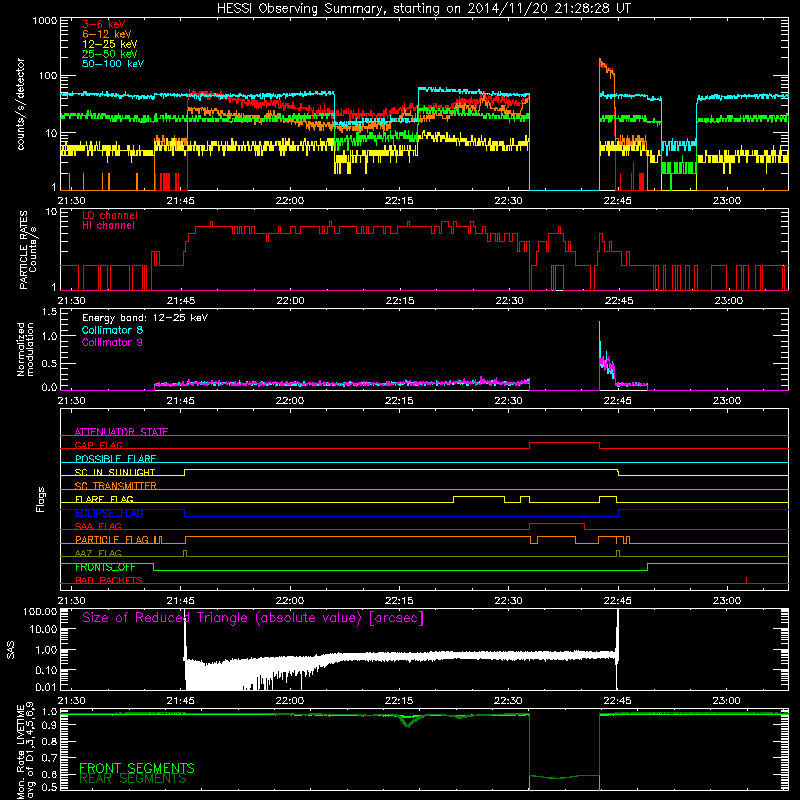Select the Collimator 9 legend label
This screenshot has height=800, width=800.
pos(112,342)
